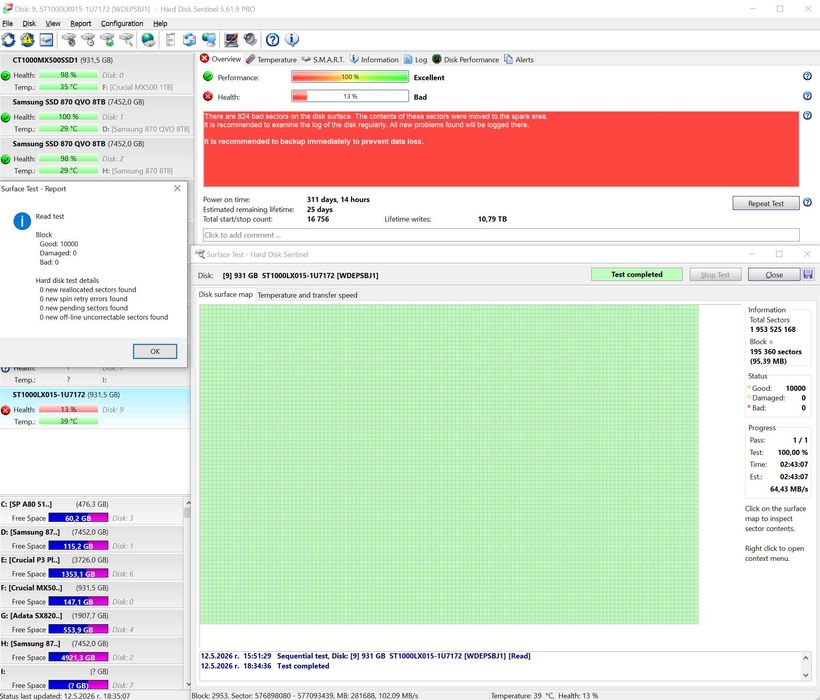820x700 pixels.
Task: Open Temperature and transfer speed tab
Action: 308,295
